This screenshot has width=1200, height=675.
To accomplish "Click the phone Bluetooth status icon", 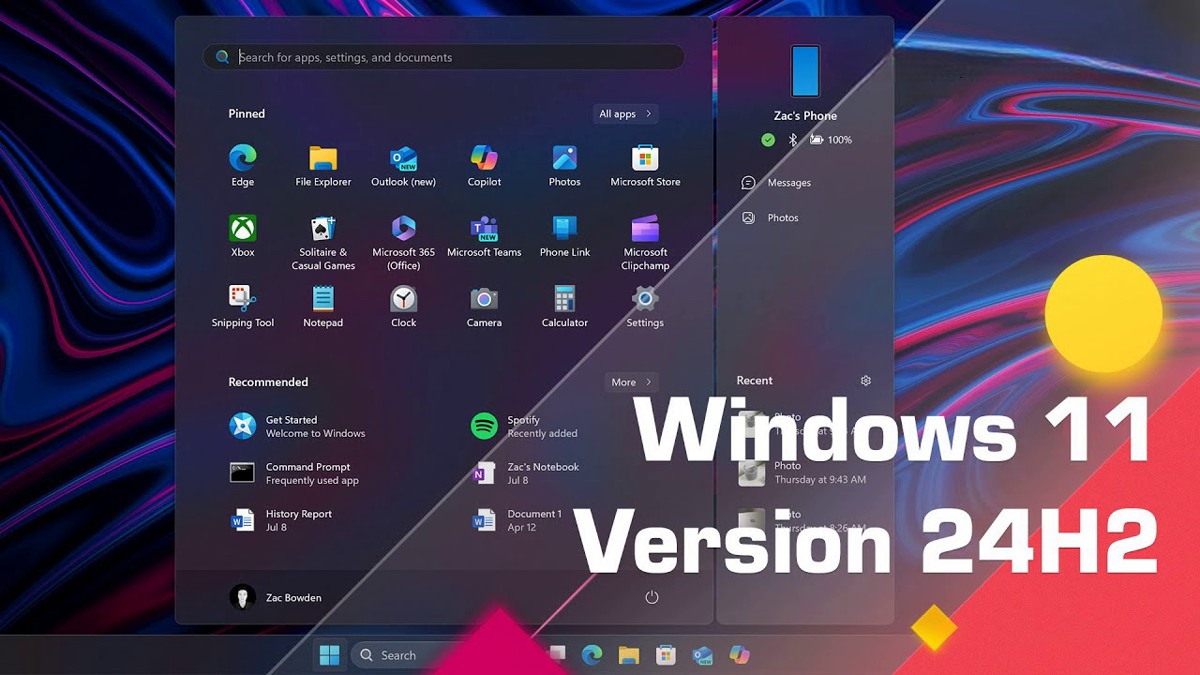I will pyautogui.click(x=792, y=140).
